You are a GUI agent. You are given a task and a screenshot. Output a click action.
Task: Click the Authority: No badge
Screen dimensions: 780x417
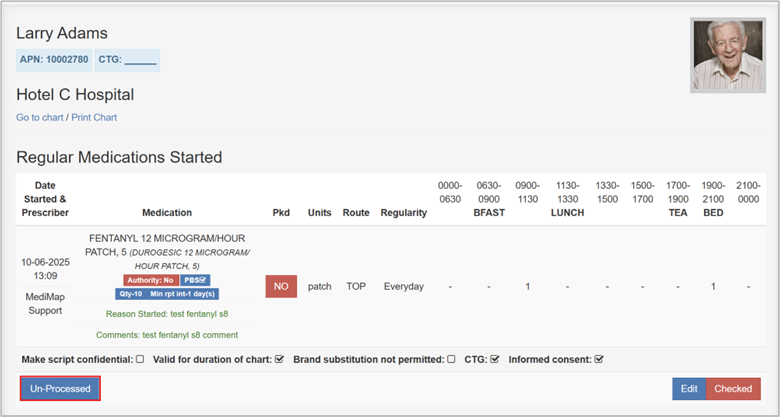tap(150, 280)
